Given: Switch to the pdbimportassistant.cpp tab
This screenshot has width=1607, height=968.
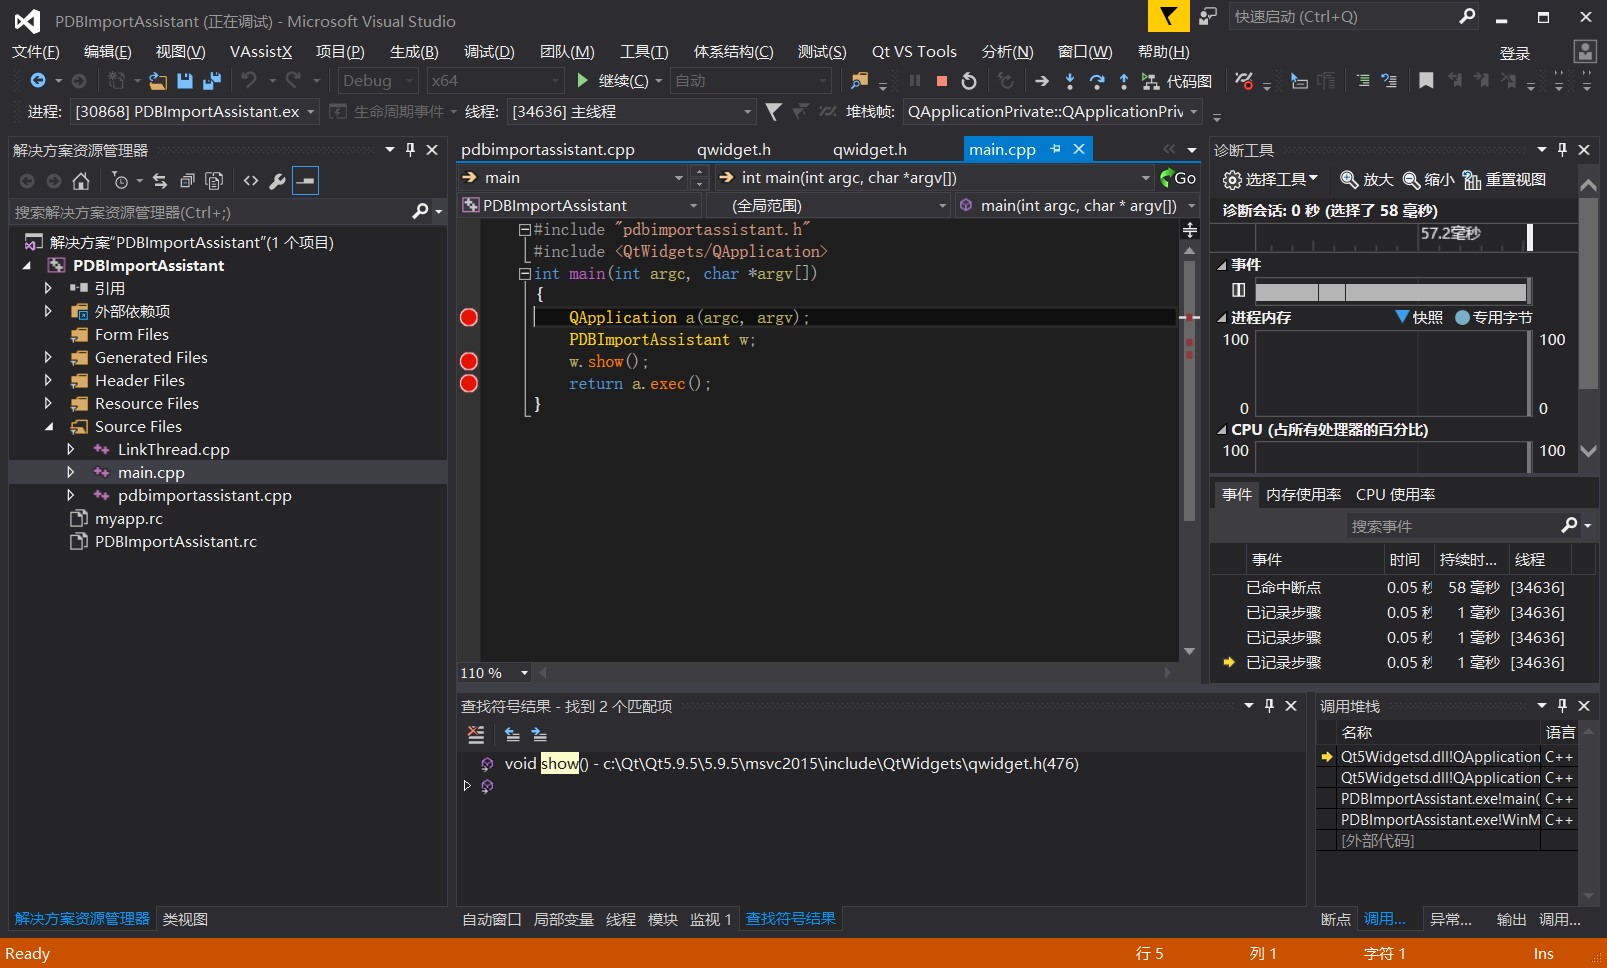Looking at the screenshot, I should pyautogui.click(x=548, y=149).
